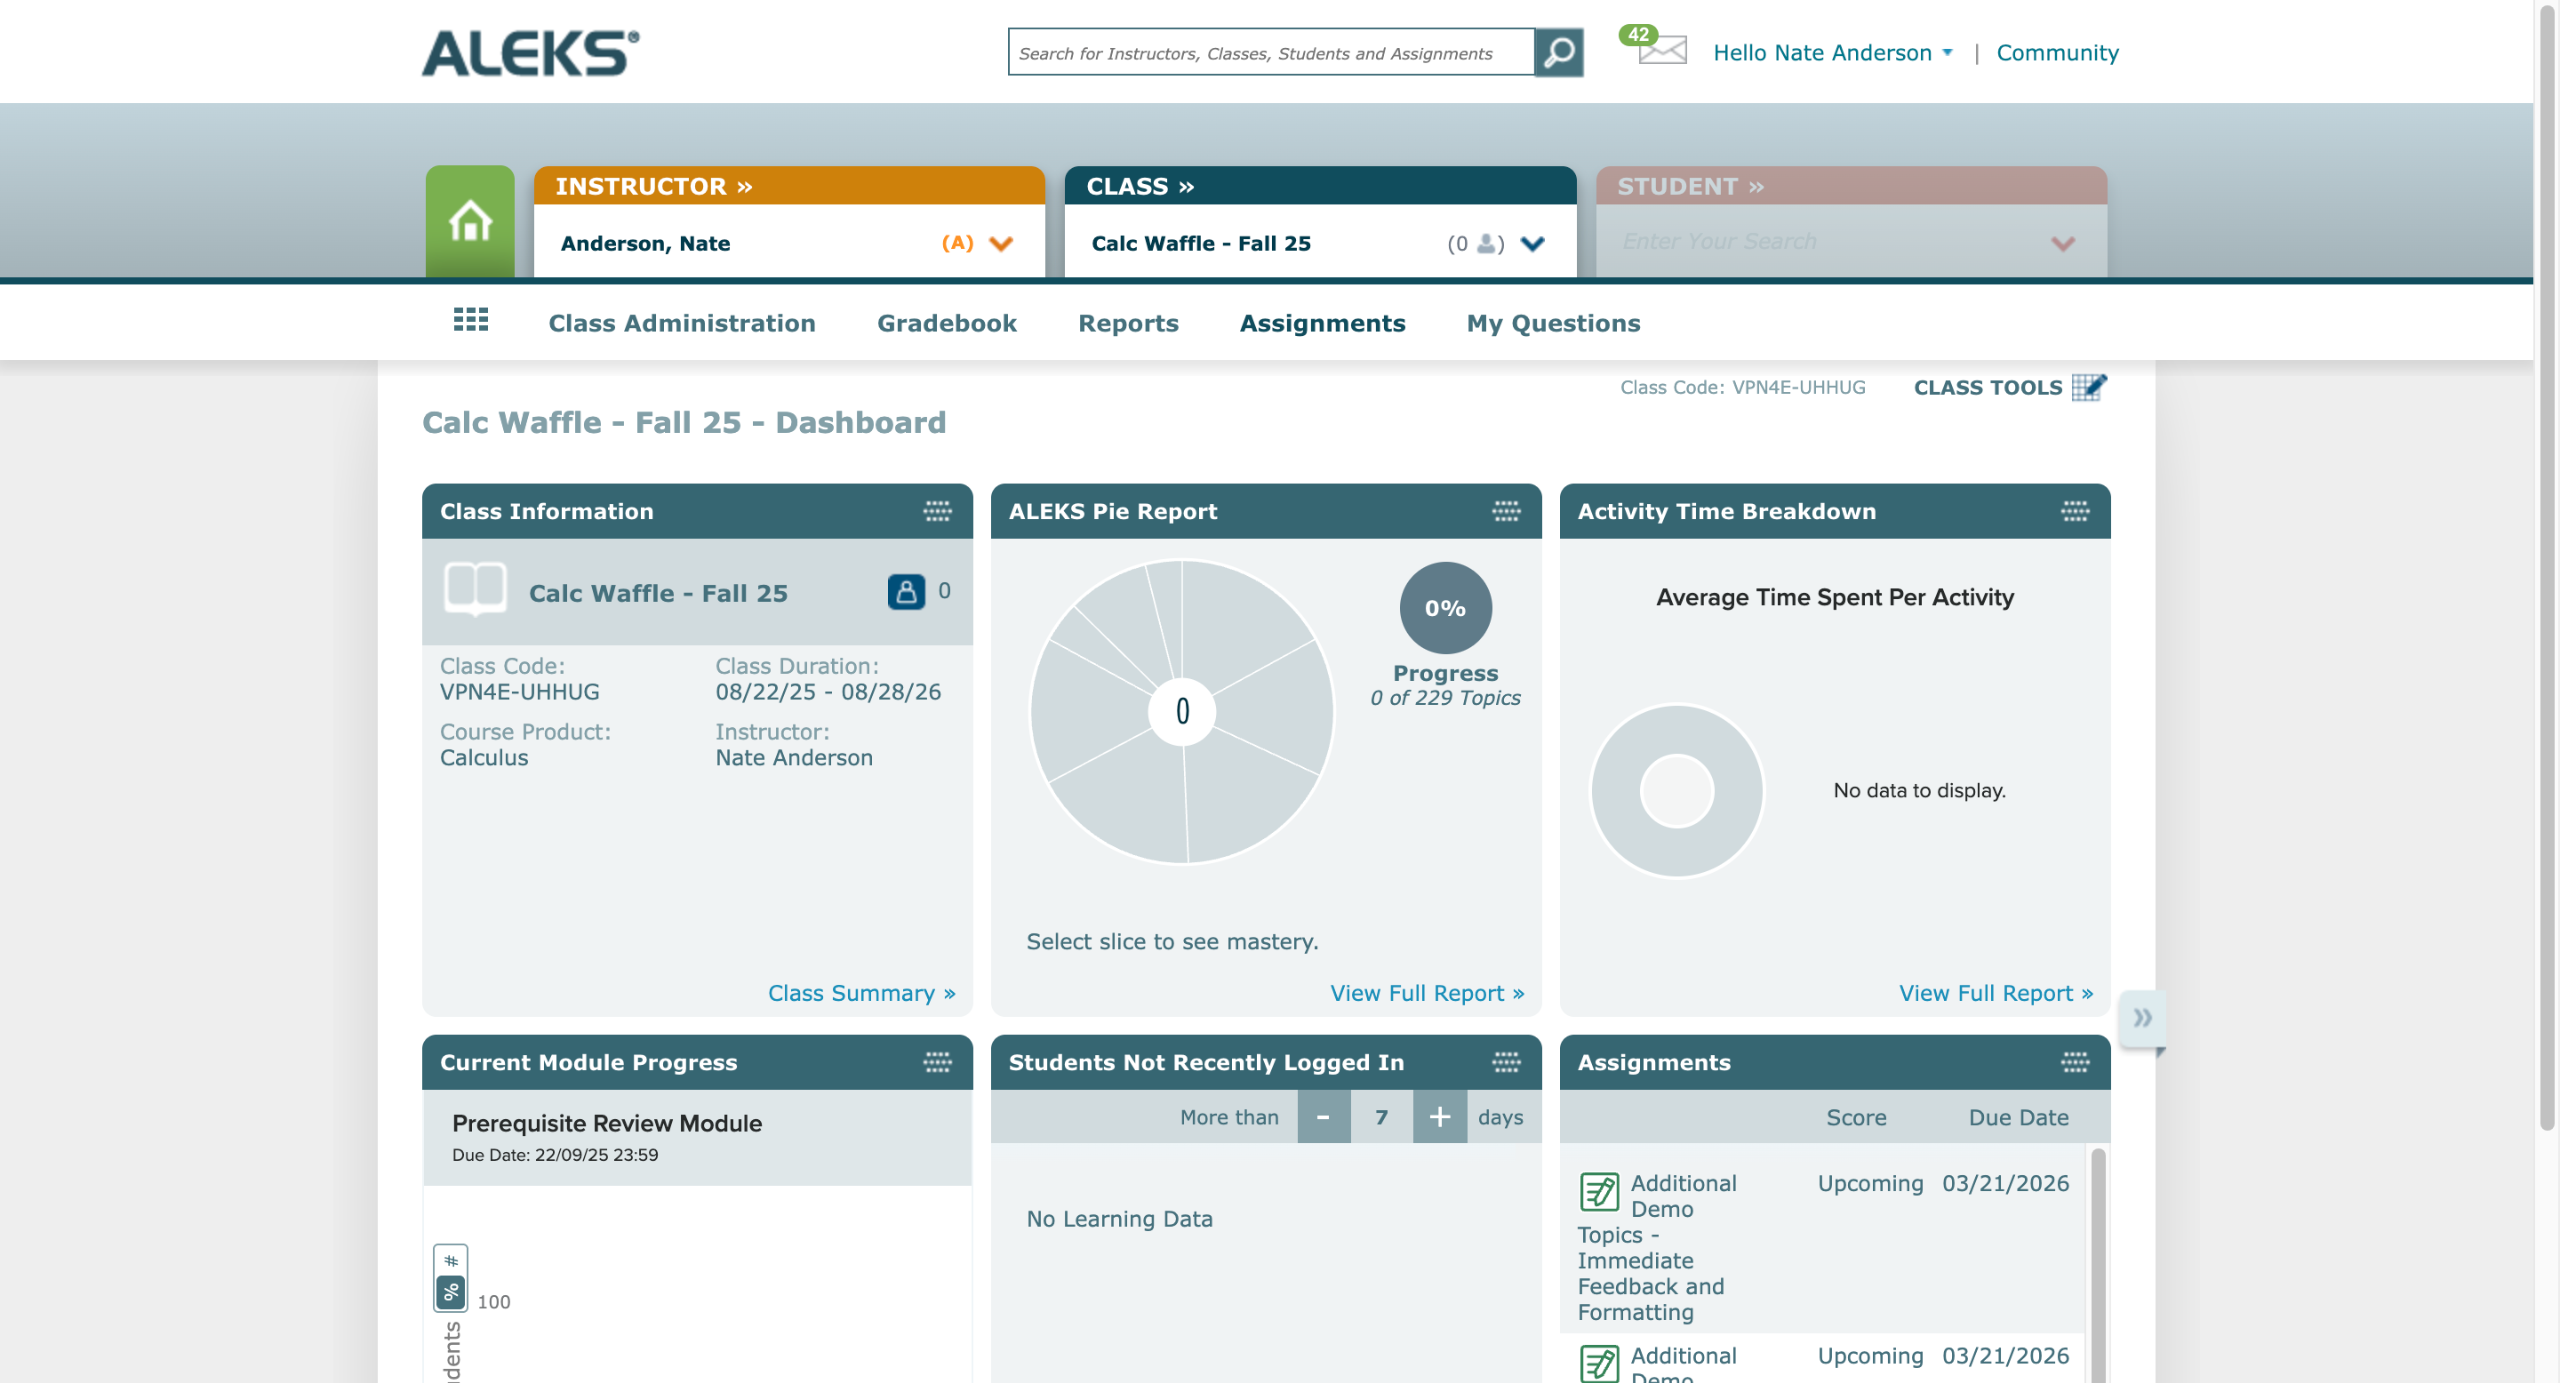Increase days with the plus button

[x=1439, y=1117]
